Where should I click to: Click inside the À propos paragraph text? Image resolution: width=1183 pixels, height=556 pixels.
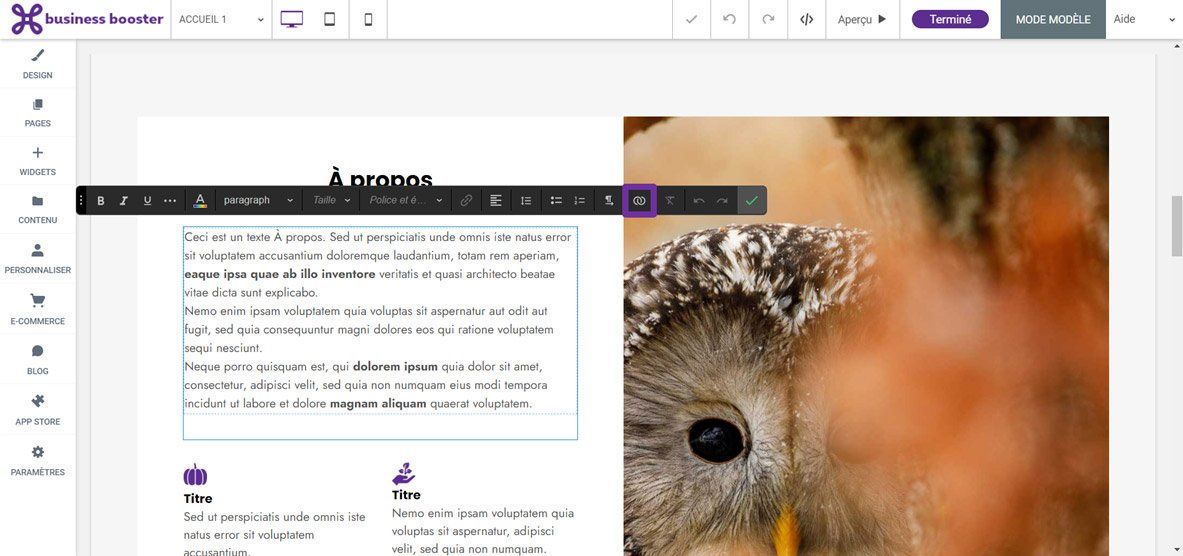coord(379,321)
